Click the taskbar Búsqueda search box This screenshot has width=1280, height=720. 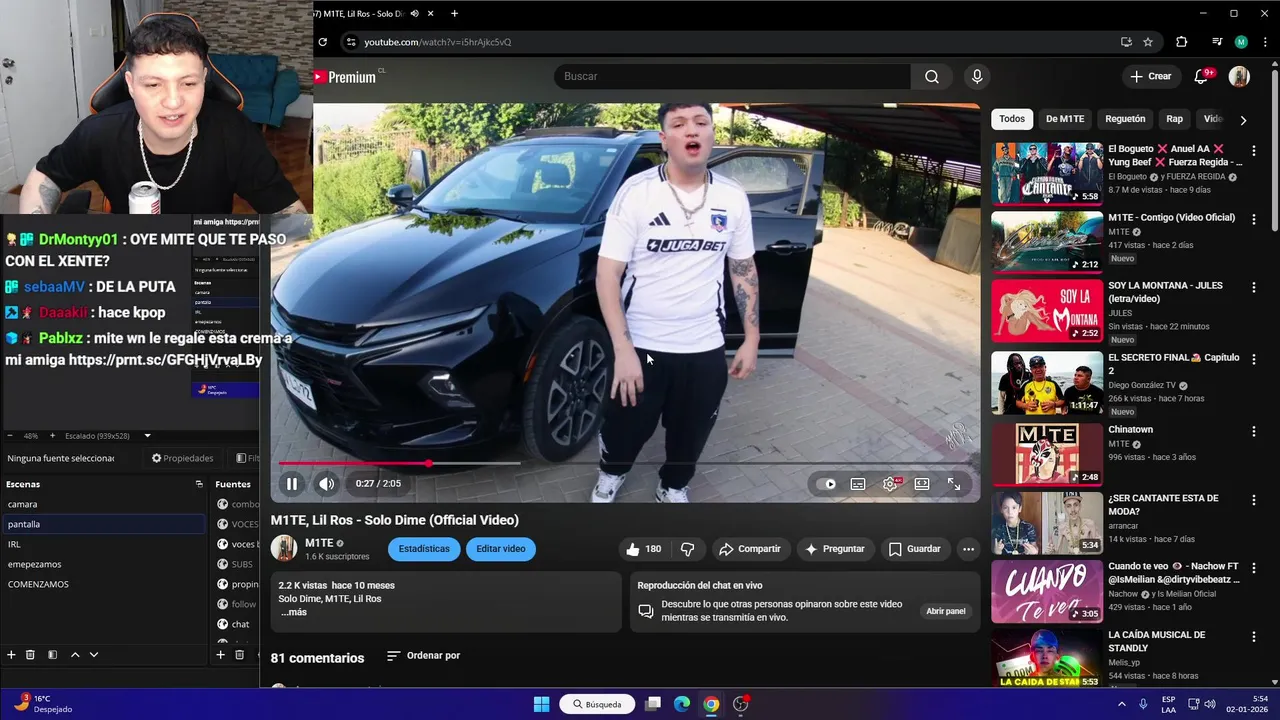pyautogui.click(x=598, y=704)
